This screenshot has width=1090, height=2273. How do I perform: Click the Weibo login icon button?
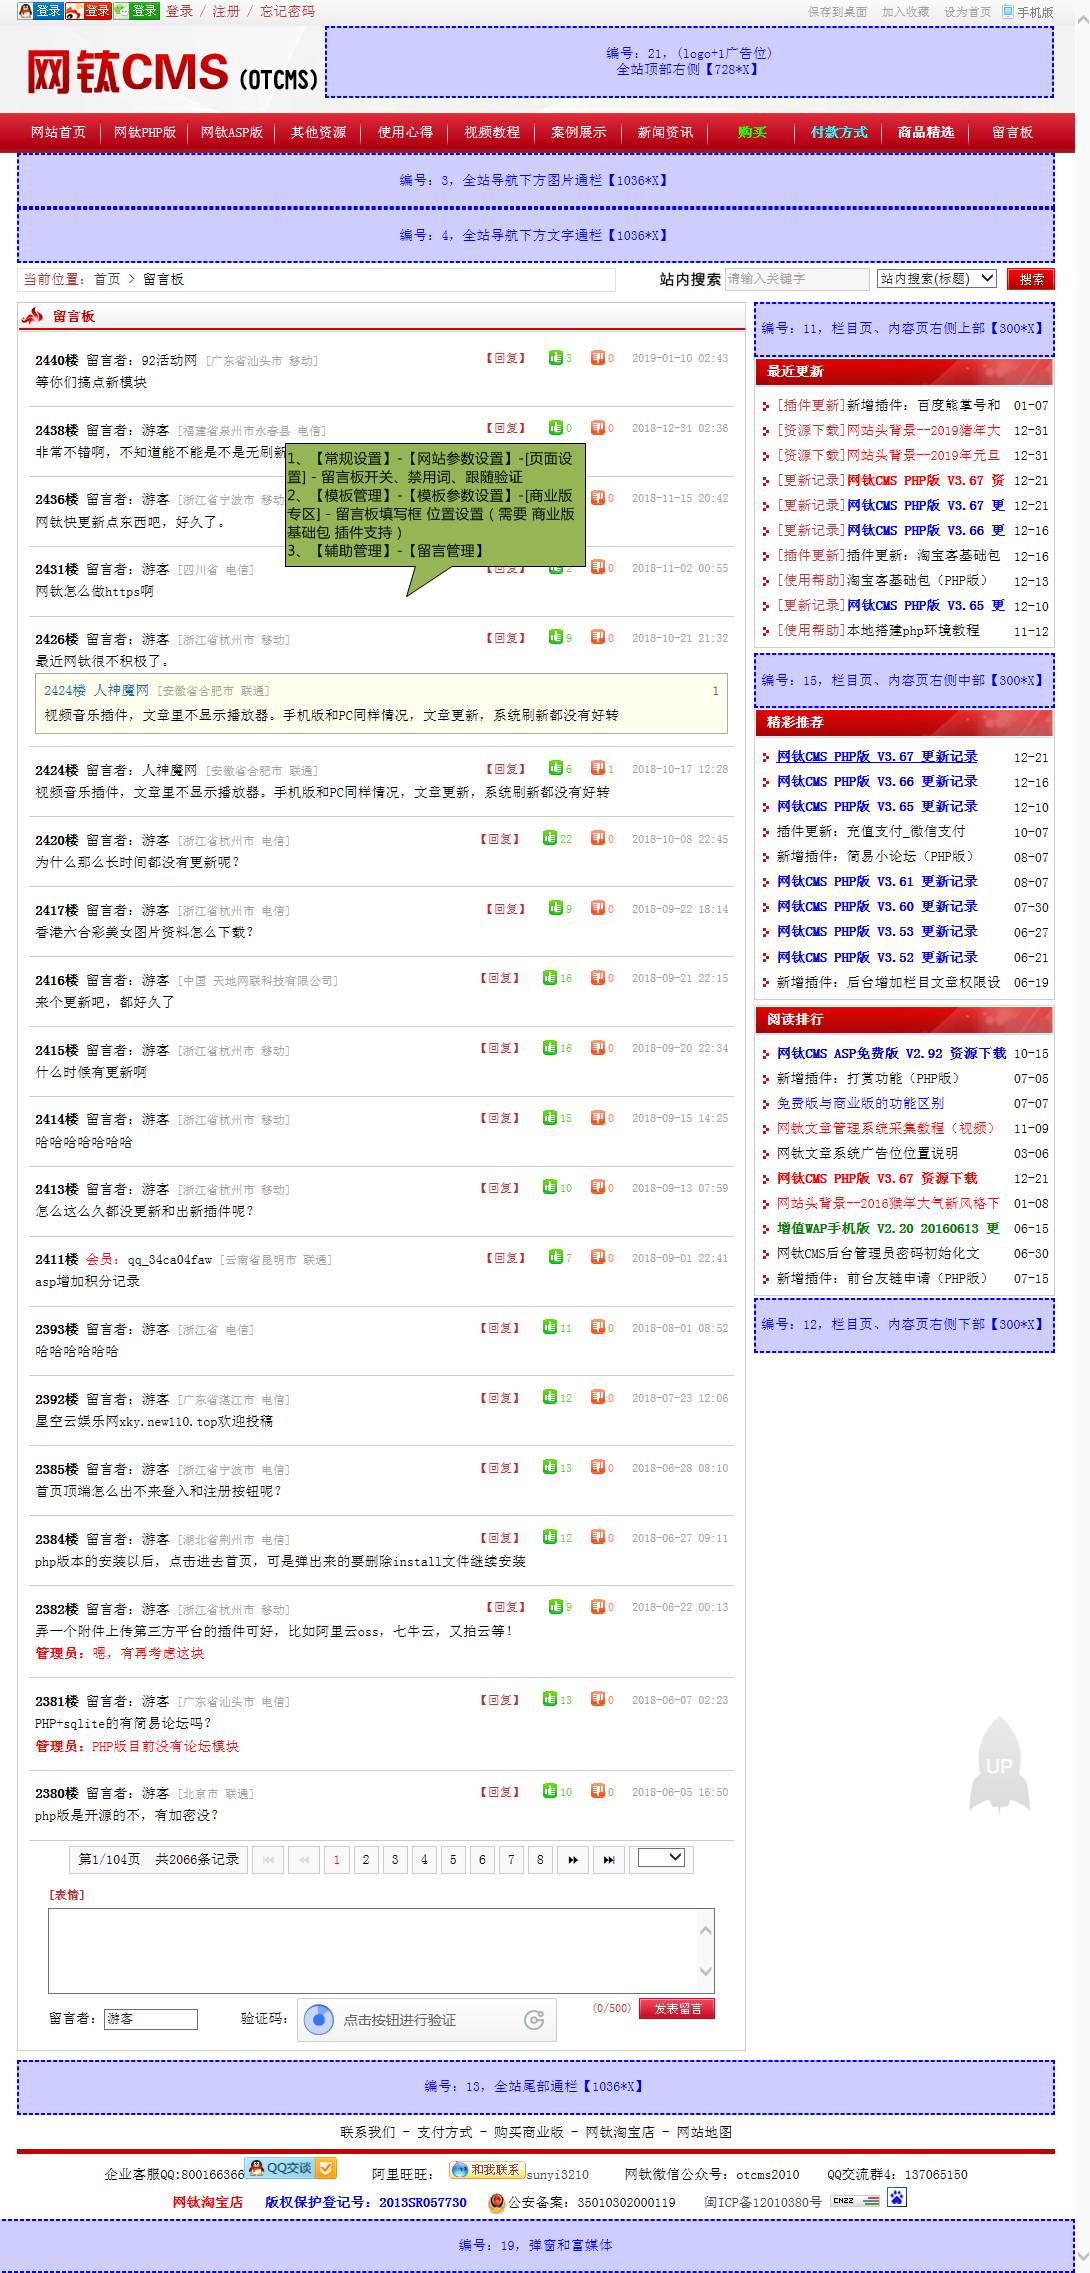[88, 11]
